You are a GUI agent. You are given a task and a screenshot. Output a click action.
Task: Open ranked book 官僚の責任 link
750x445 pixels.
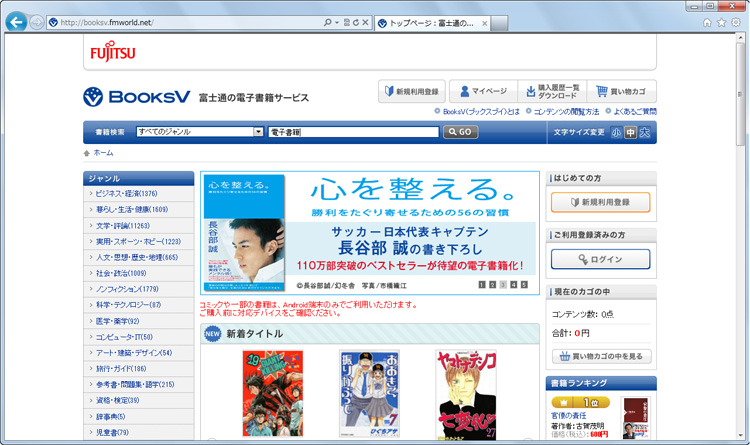(x=568, y=415)
